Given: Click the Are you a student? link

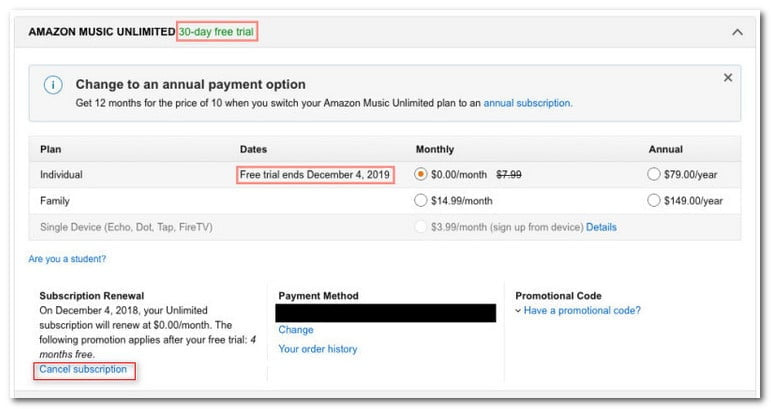Looking at the screenshot, I should pyautogui.click(x=67, y=259).
